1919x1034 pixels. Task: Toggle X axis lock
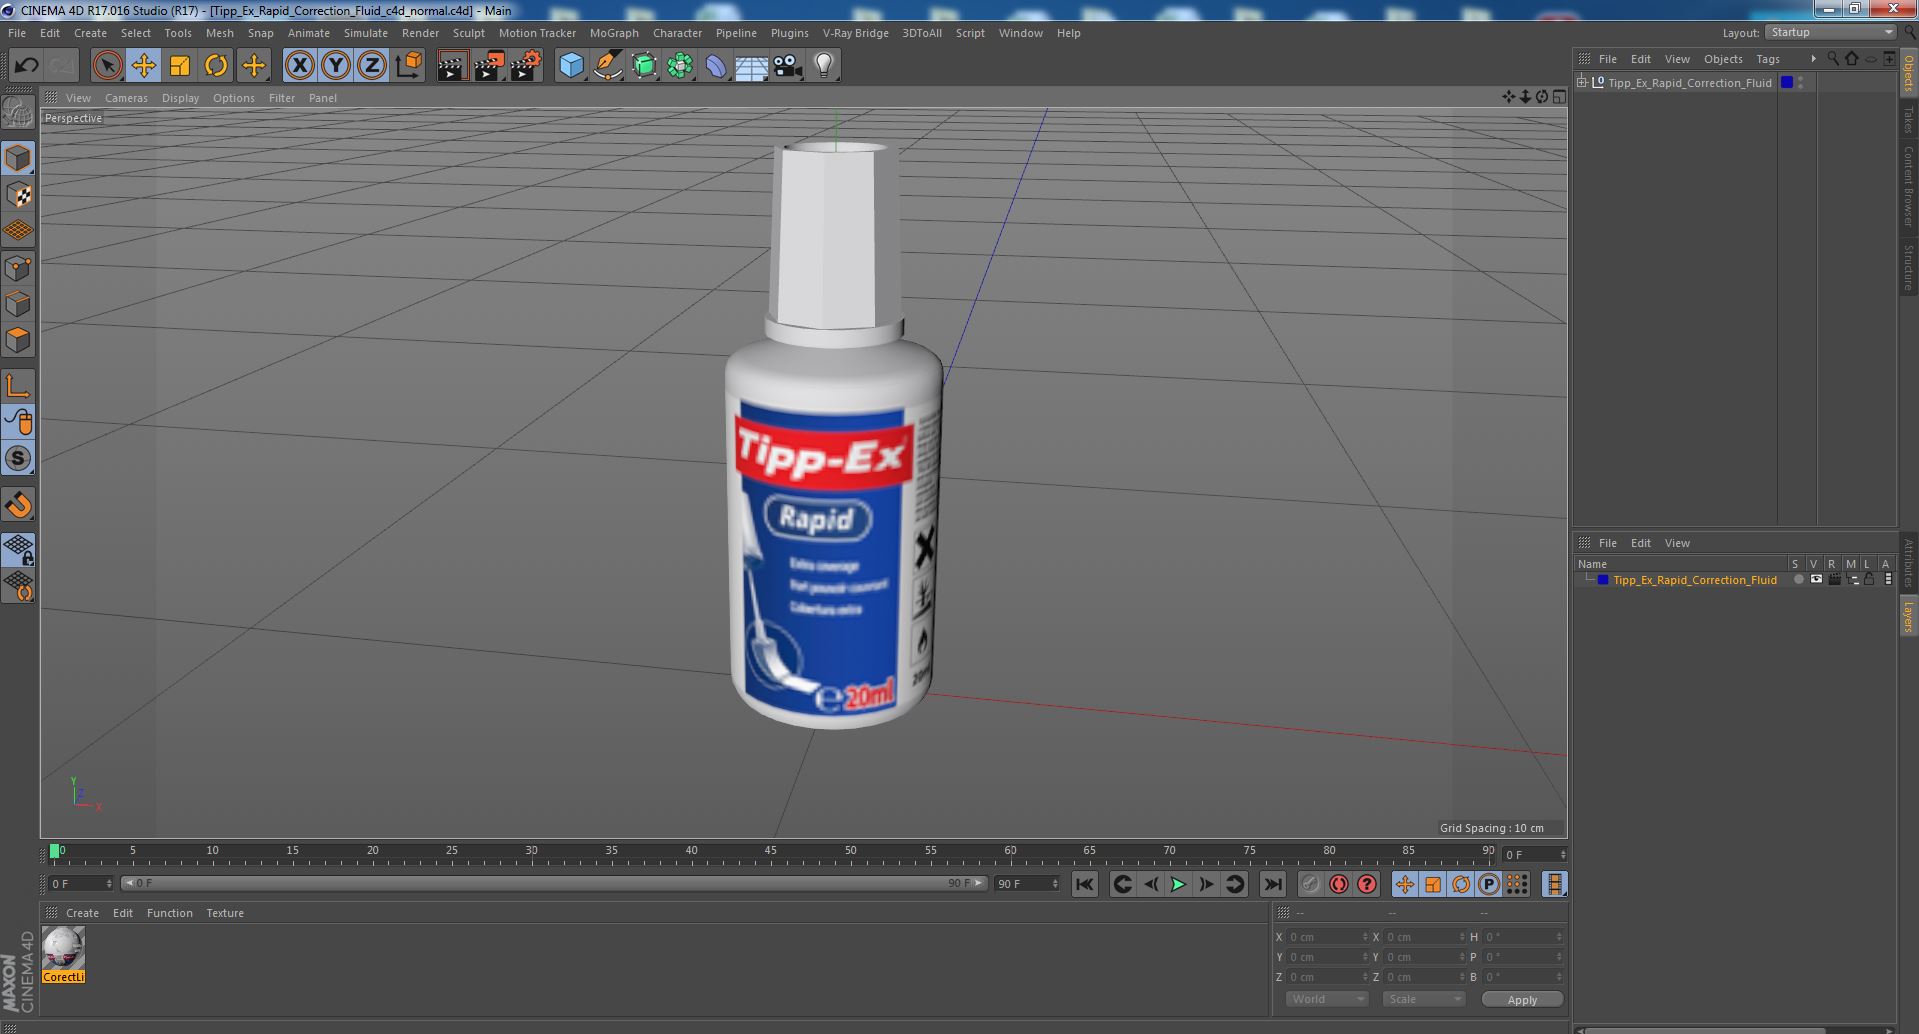299,66
